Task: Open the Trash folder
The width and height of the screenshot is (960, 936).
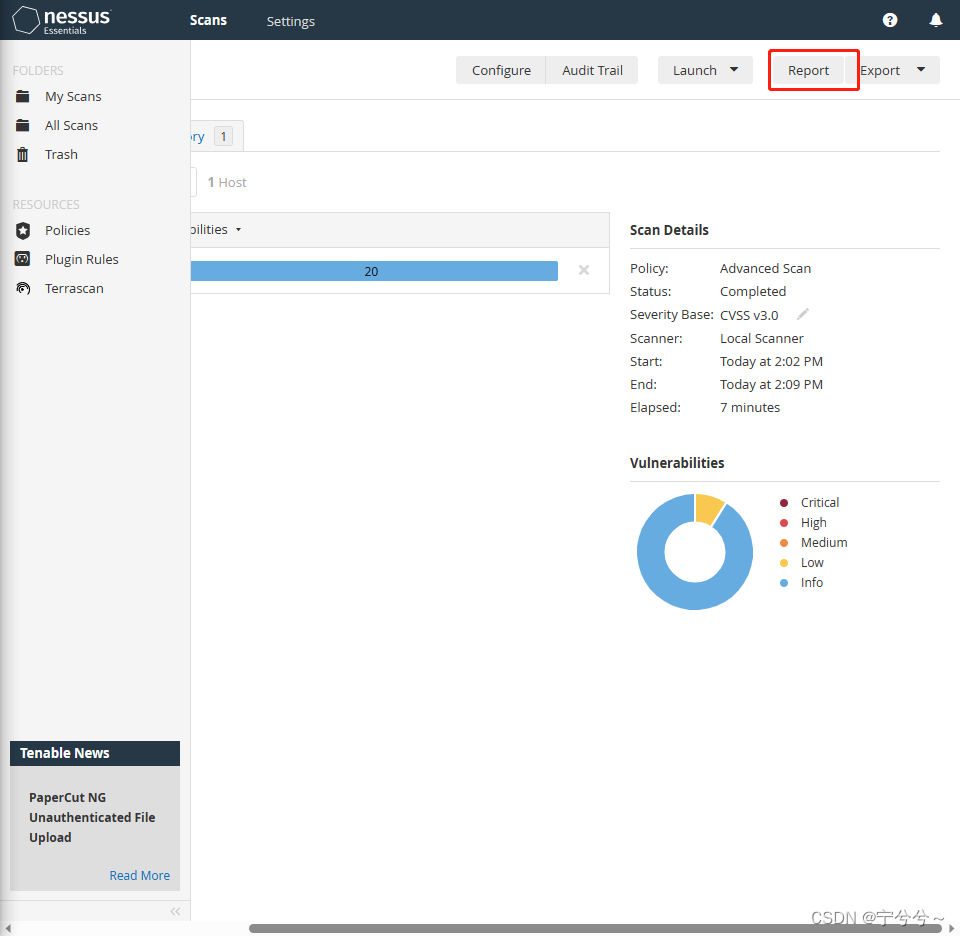Action: (x=61, y=154)
